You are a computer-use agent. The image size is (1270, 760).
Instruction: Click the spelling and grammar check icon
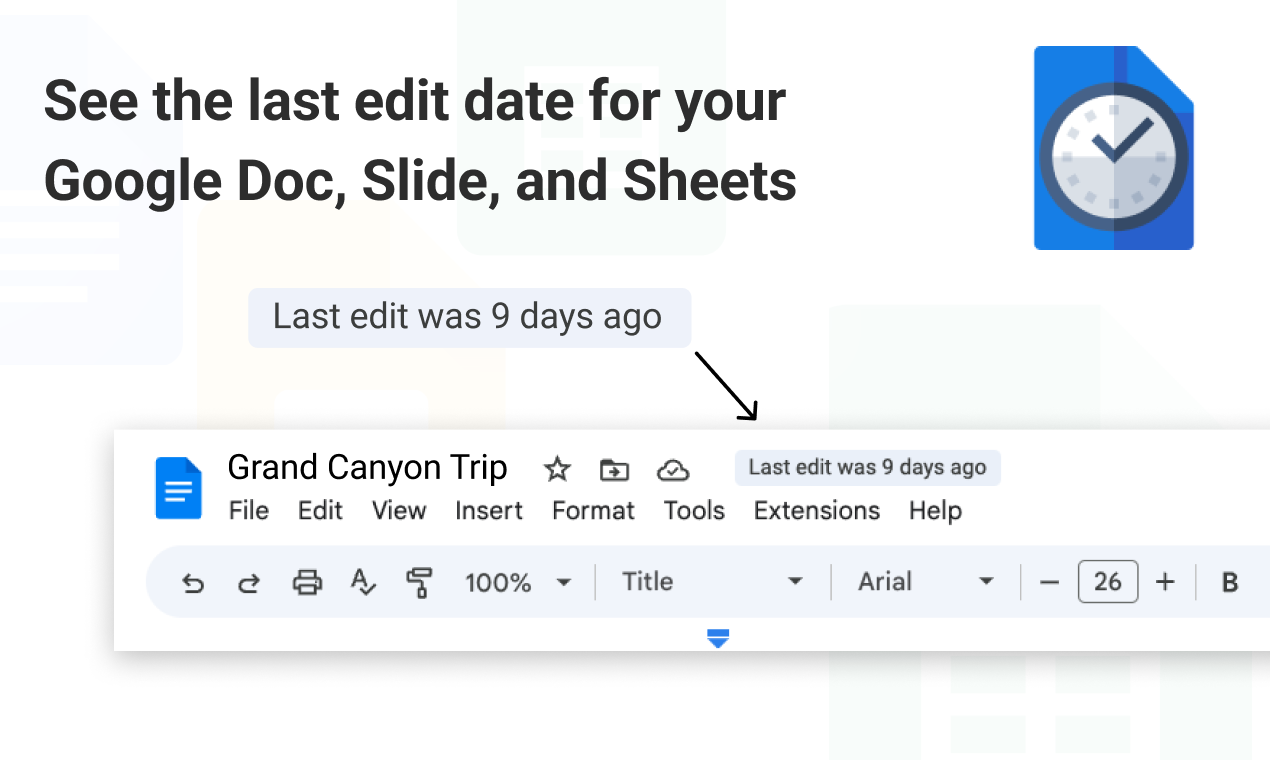[363, 582]
